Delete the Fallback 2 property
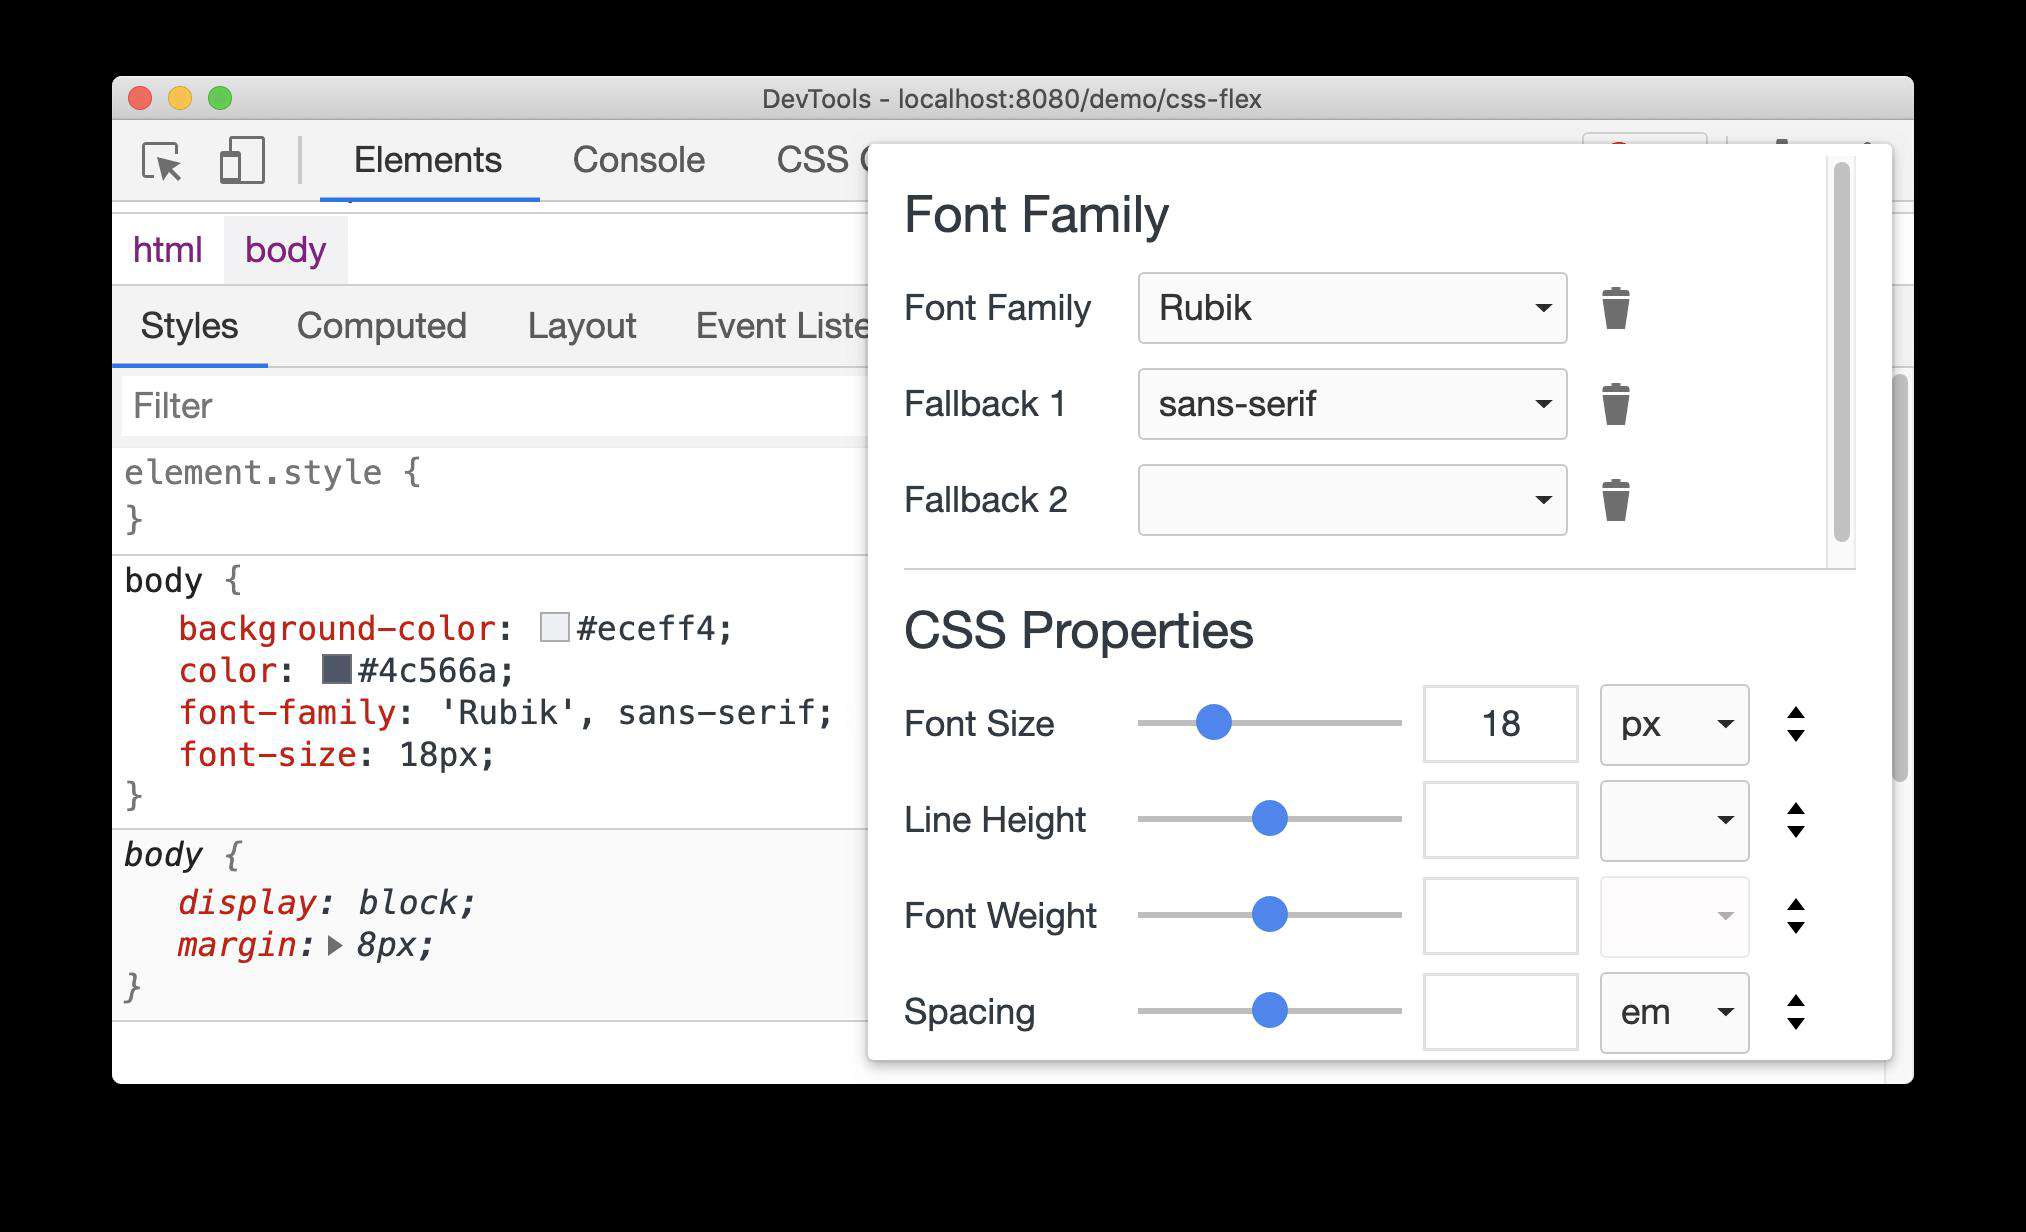Viewport: 2026px width, 1232px height. [x=1614, y=501]
